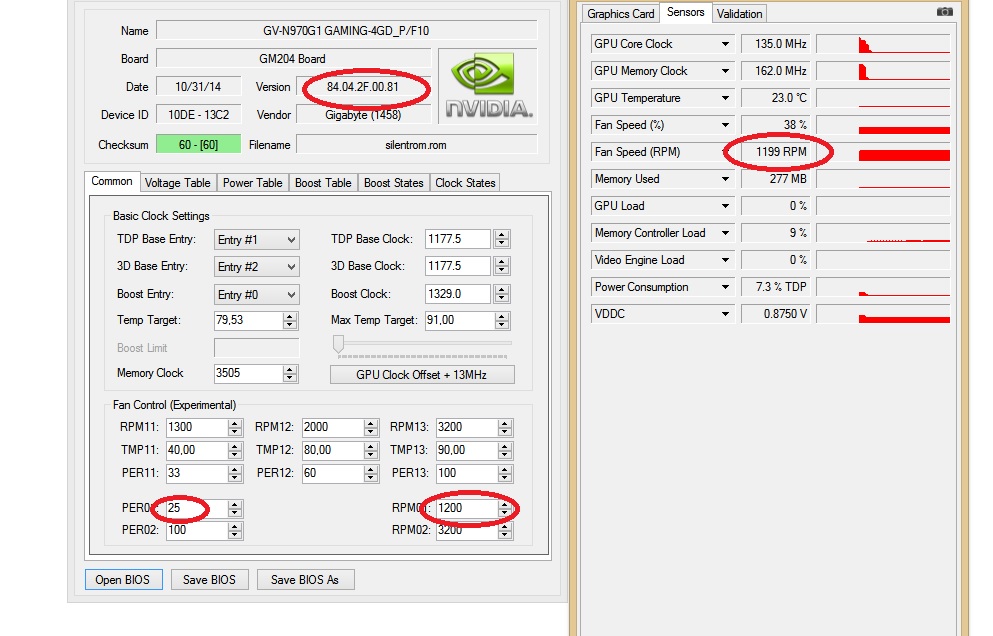
Task: Click the TDP Base Clock stepper arrows
Action: pos(502,239)
